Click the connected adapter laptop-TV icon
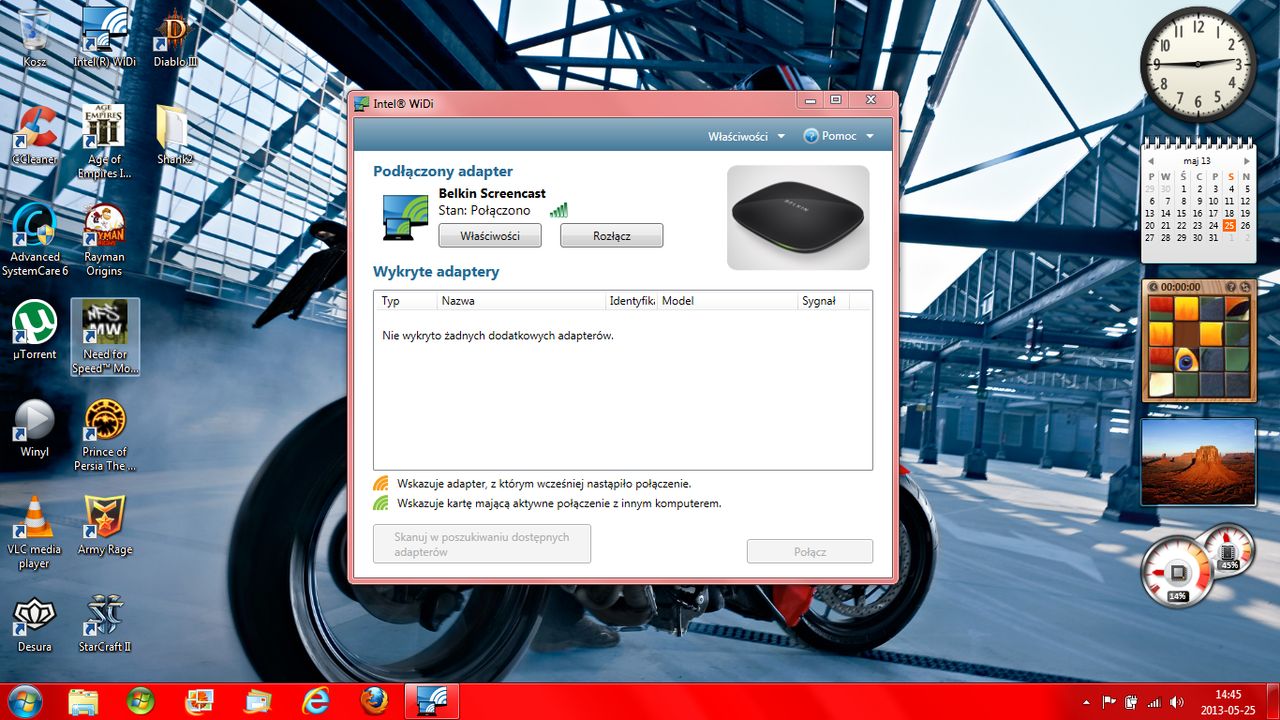The image size is (1280, 720). click(406, 218)
